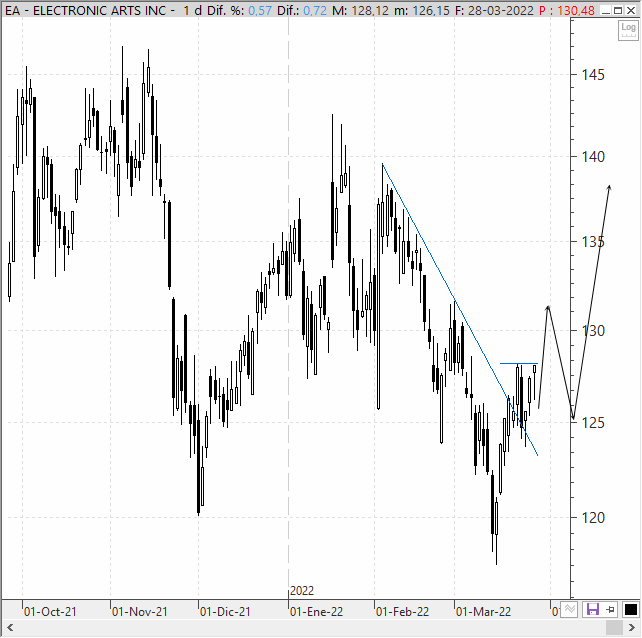Click the 'm: 126,15' minimum value
Viewport: 642px width, 638px height.
(422, 10)
